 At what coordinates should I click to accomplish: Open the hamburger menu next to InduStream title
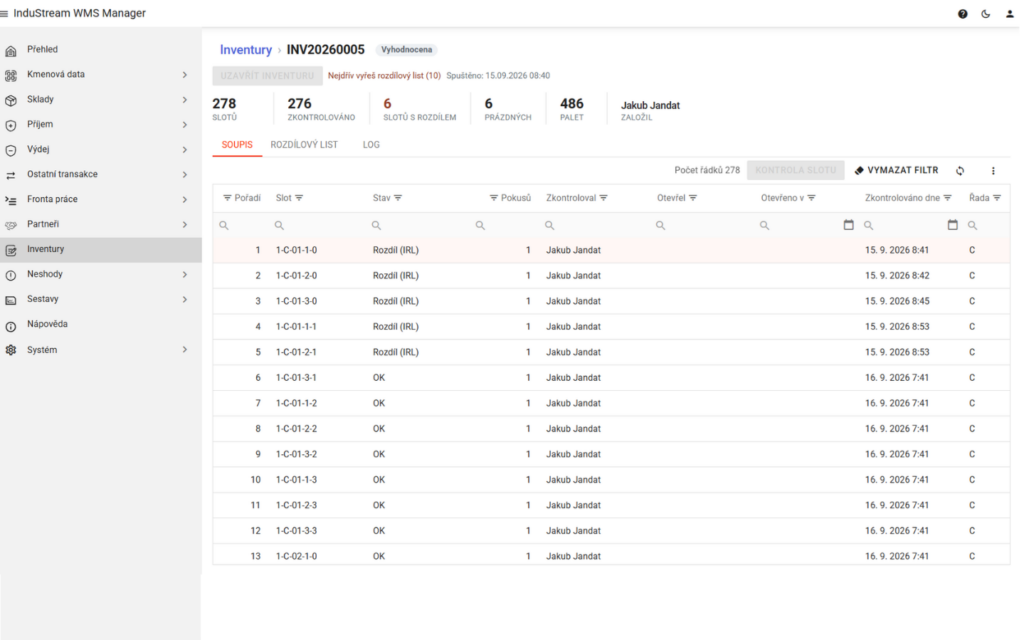coord(4,14)
